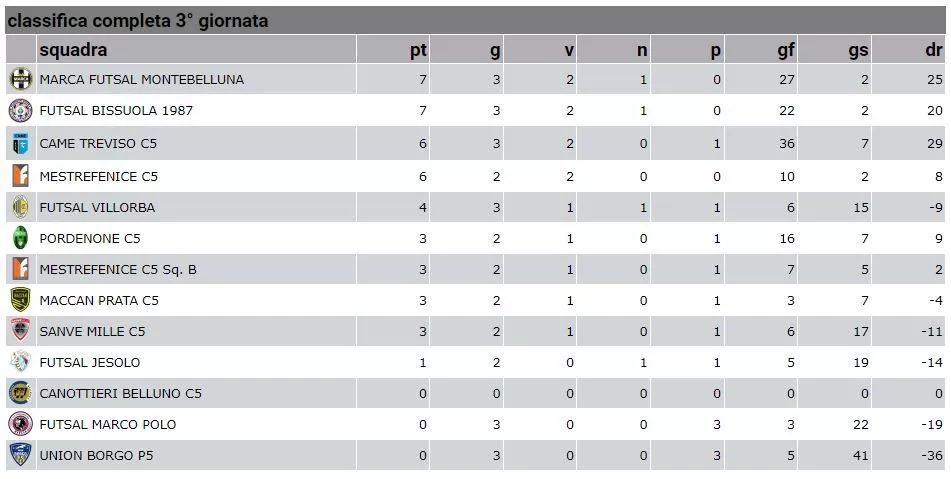Click the Union Borgo P5 blue shield

[x=21, y=455]
